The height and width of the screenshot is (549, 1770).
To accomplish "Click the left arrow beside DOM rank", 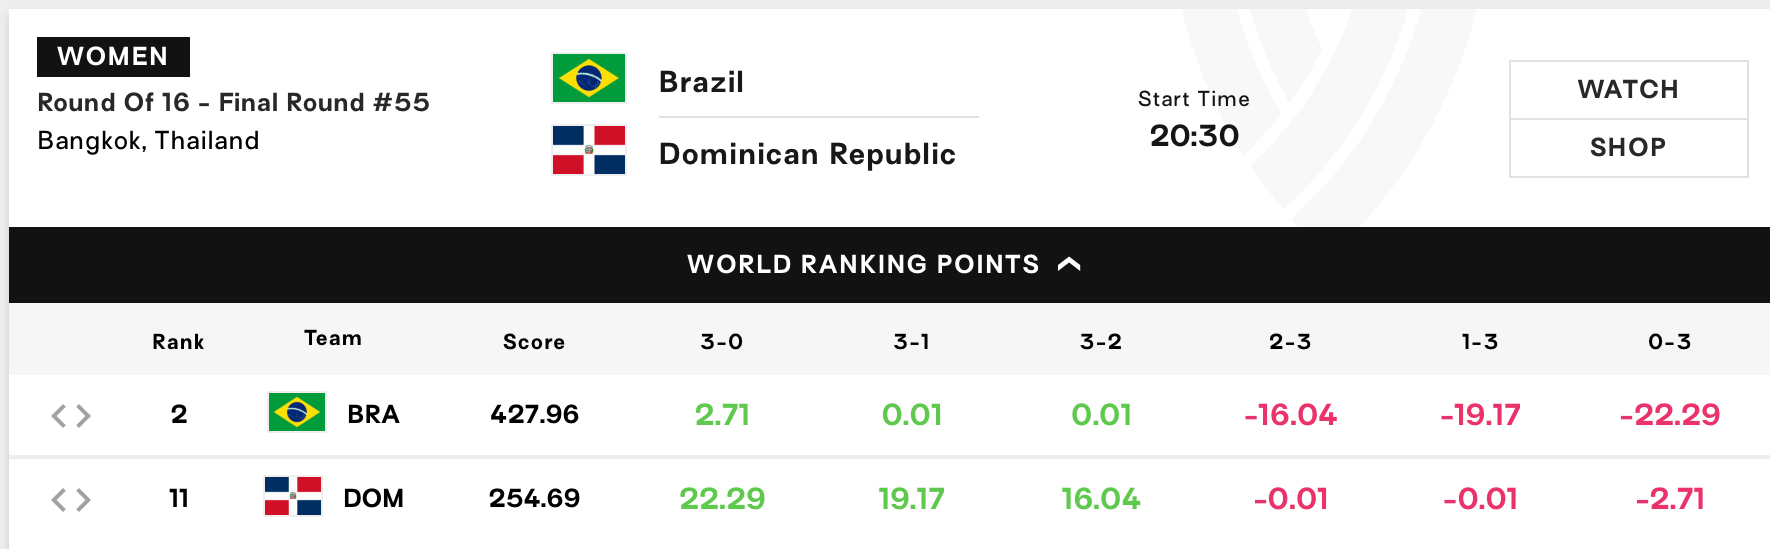I will pos(59,499).
